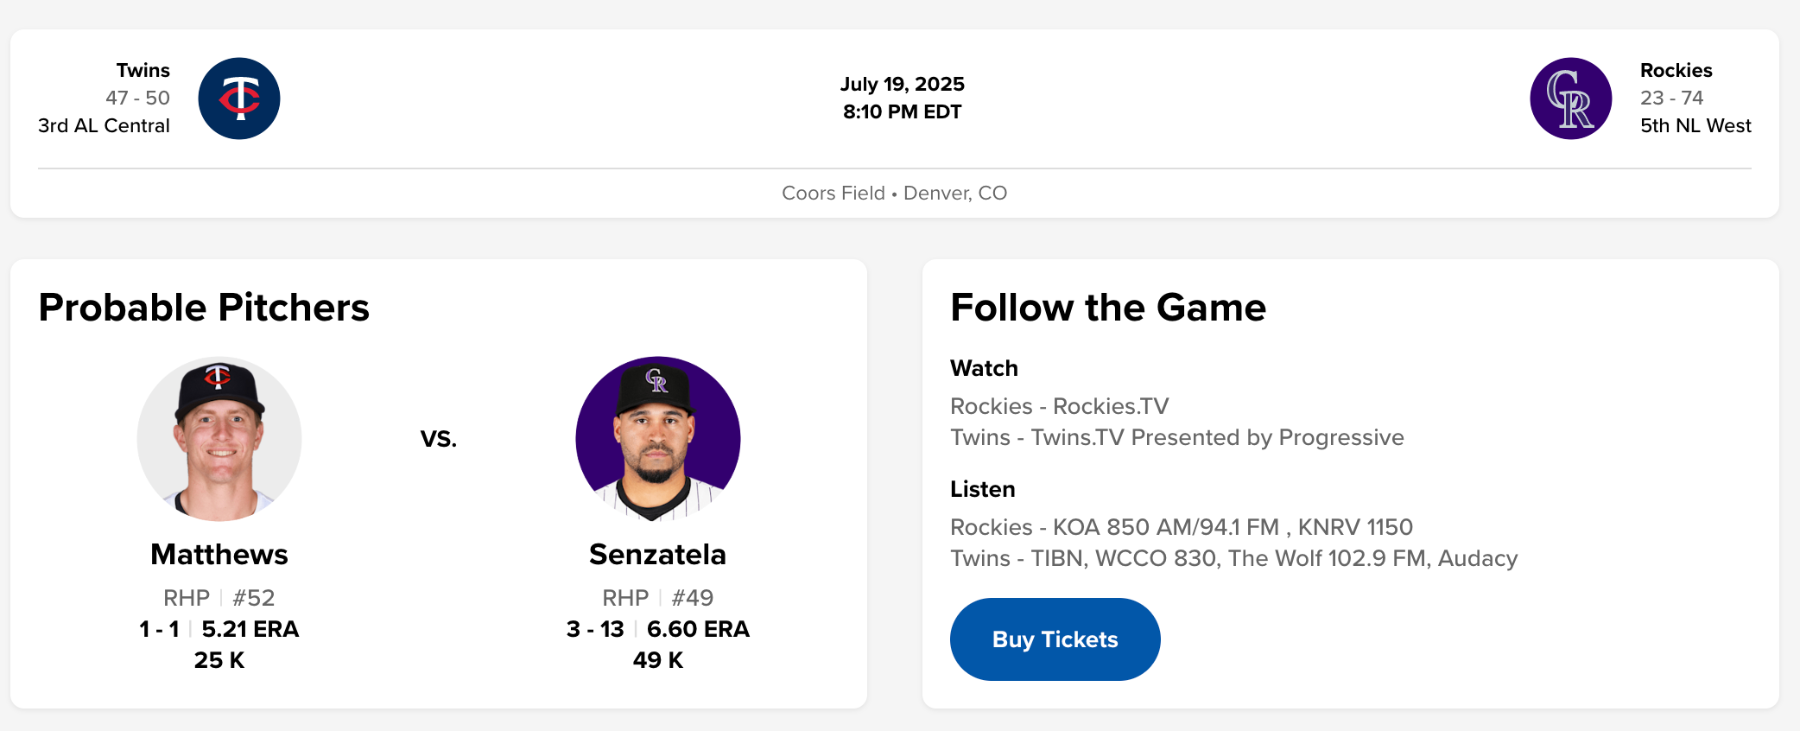Click the Rockies 23 - 74 record
Image resolution: width=1800 pixels, height=731 pixels.
pyautogui.click(x=1671, y=98)
